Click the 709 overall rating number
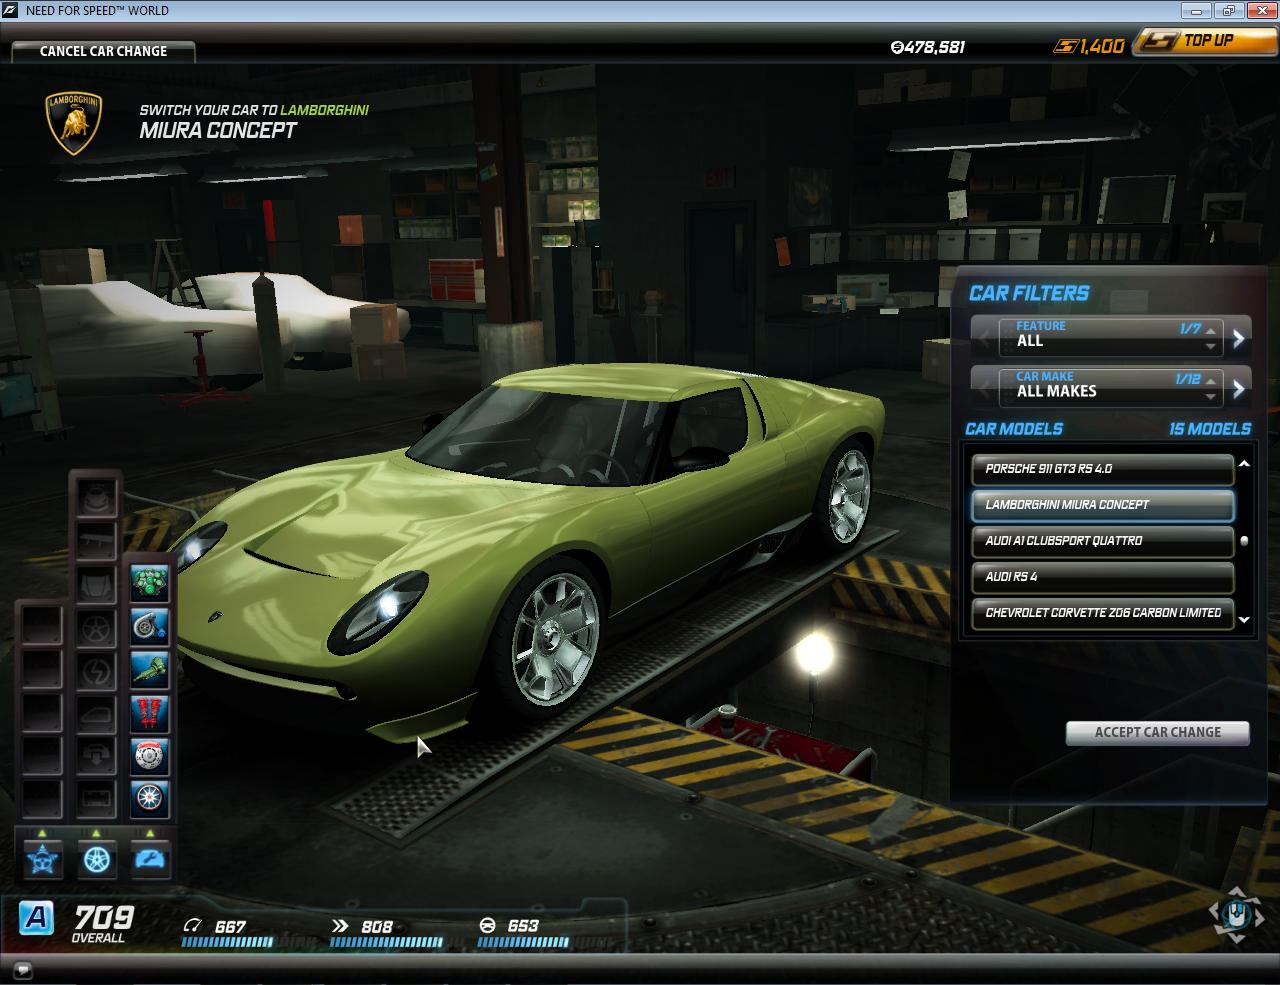This screenshot has height=985, width=1280. 104,916
